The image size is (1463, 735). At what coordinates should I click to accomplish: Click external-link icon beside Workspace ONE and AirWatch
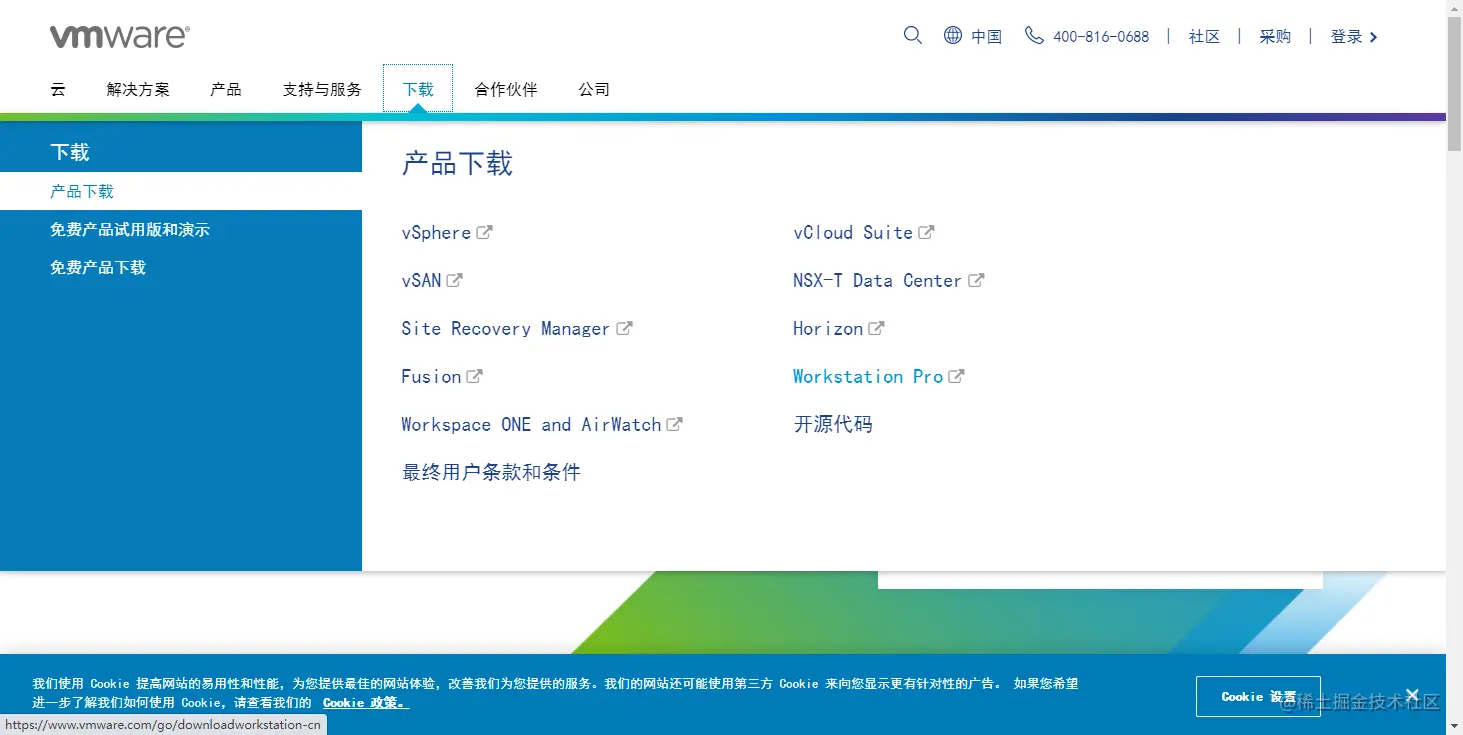674,424
